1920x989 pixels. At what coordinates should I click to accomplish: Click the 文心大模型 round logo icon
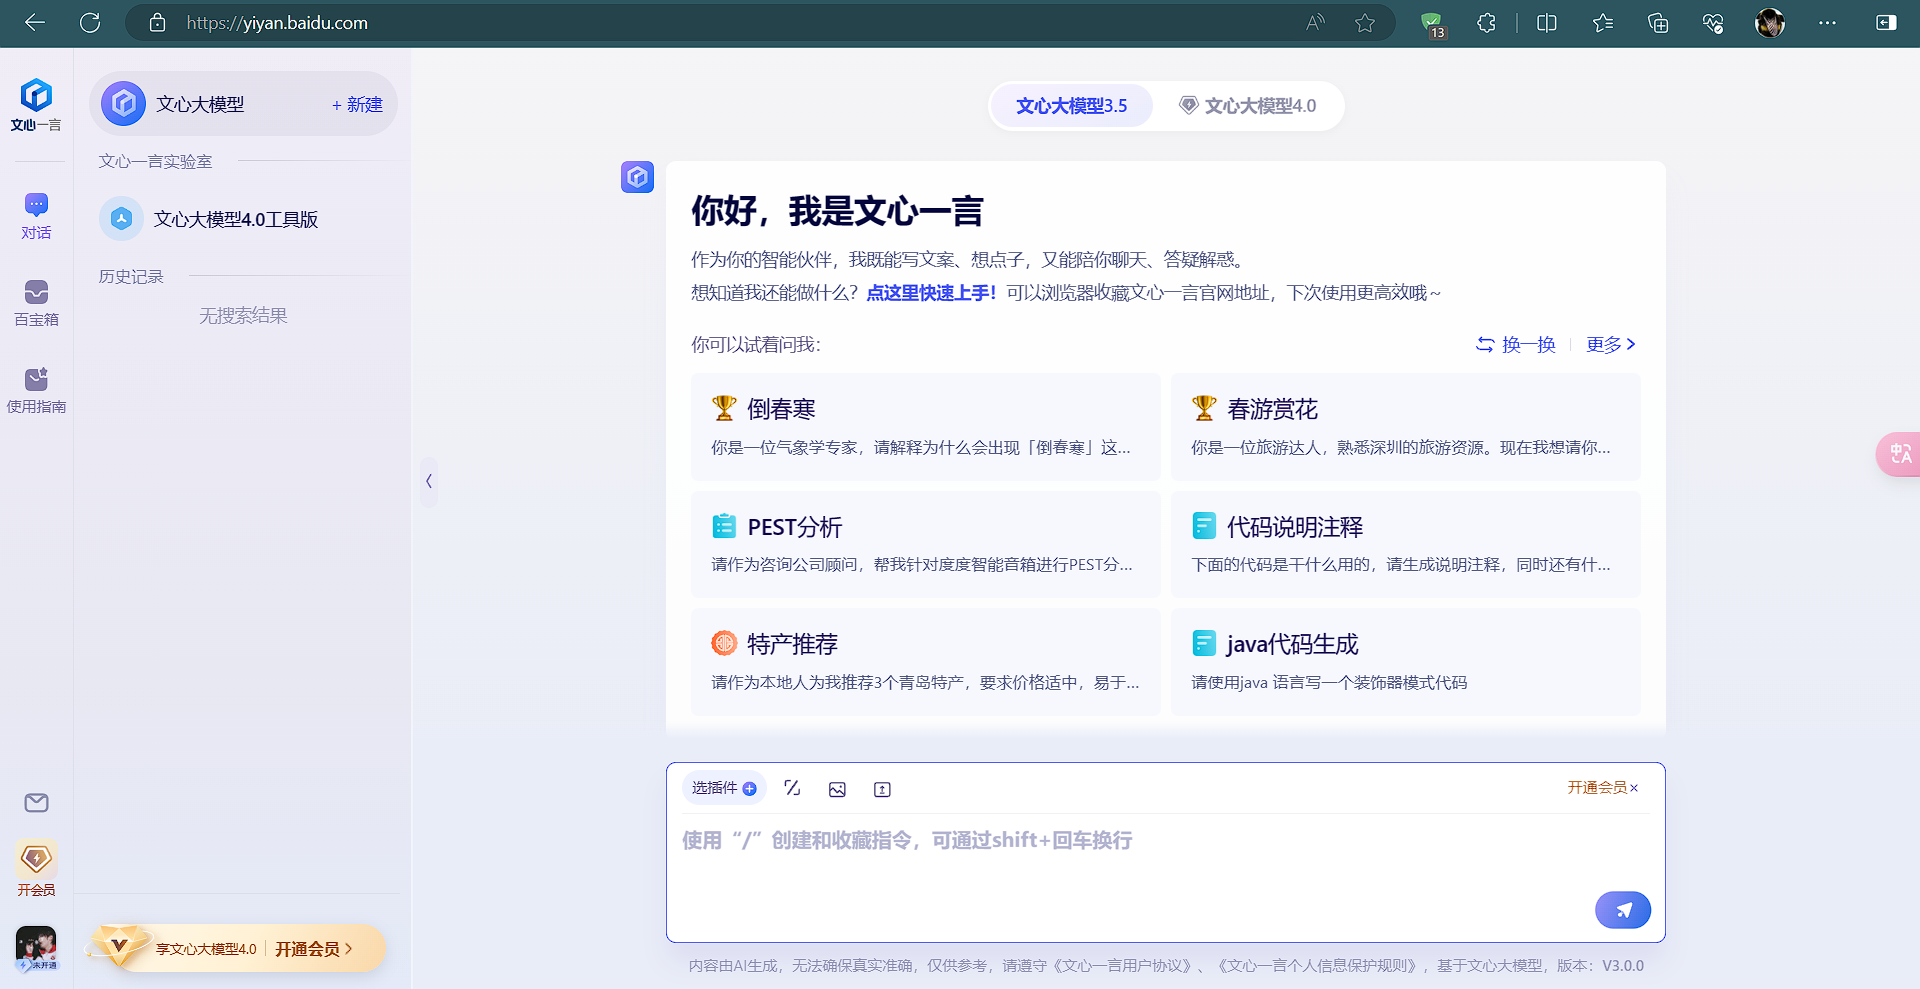click(x=123, y=104)
